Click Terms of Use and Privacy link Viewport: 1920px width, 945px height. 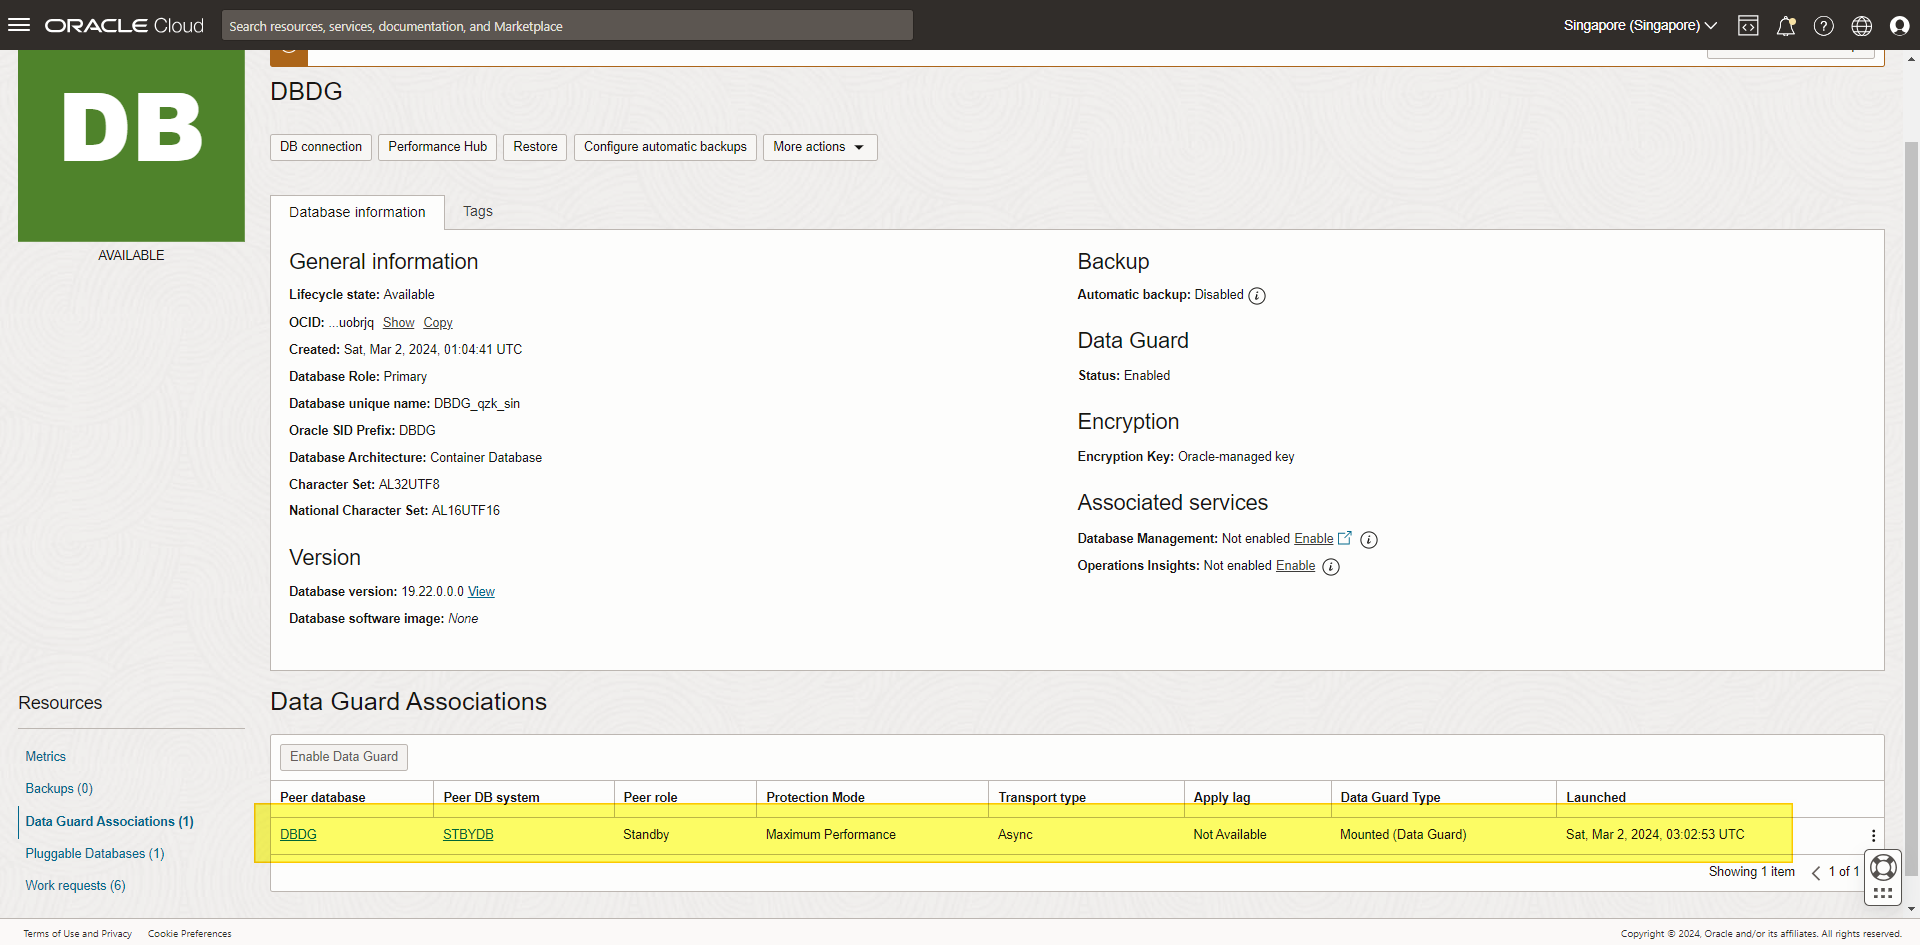78,934
